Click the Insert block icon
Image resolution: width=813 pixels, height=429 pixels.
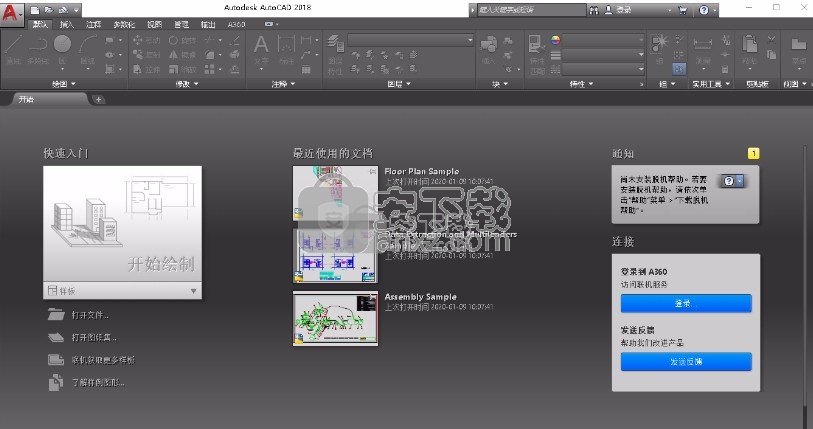(489, 46)
